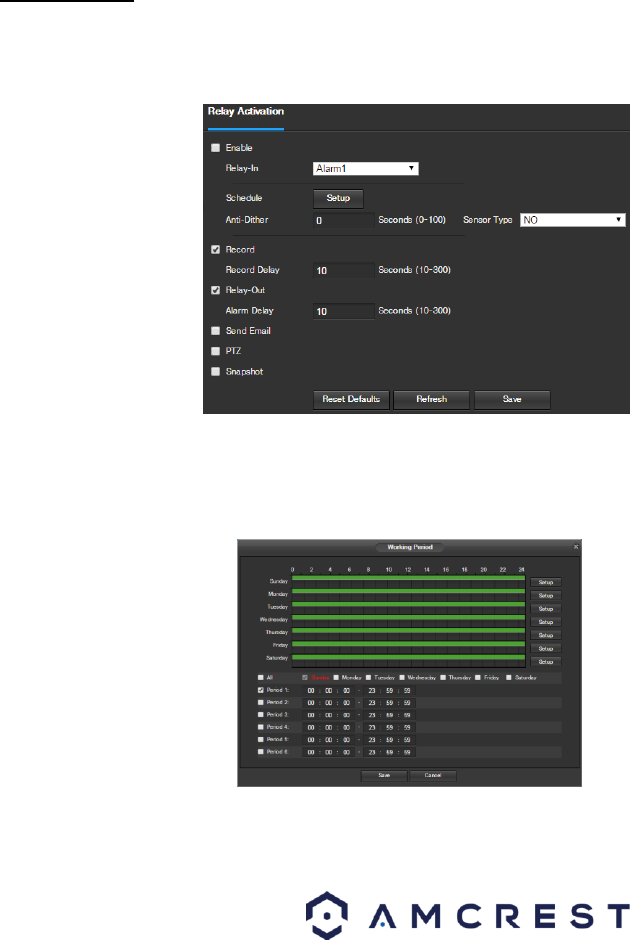Open Setup for the Thursday row
630x940 pixels.
point(545,635)
